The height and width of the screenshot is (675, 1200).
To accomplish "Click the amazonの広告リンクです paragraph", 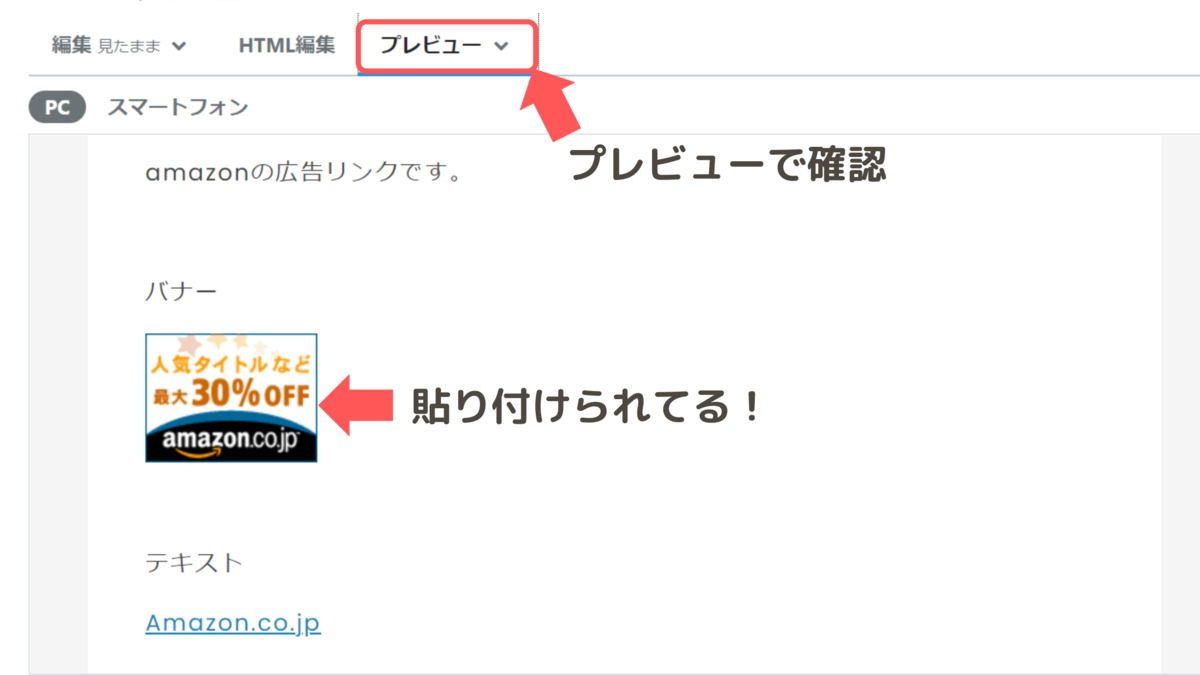I will coord(303,174).
